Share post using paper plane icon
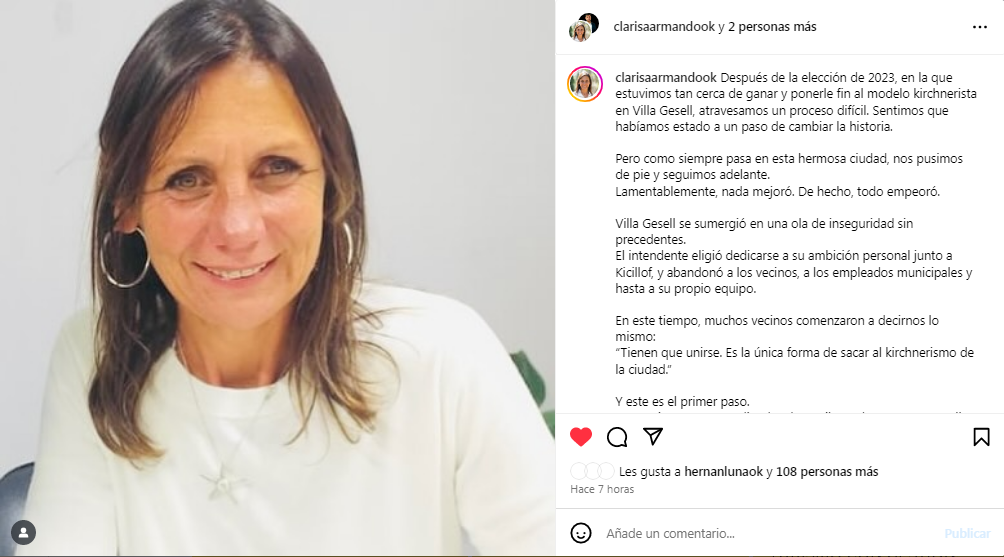This screenshot has height=557, width=1004. coord(652,437)
